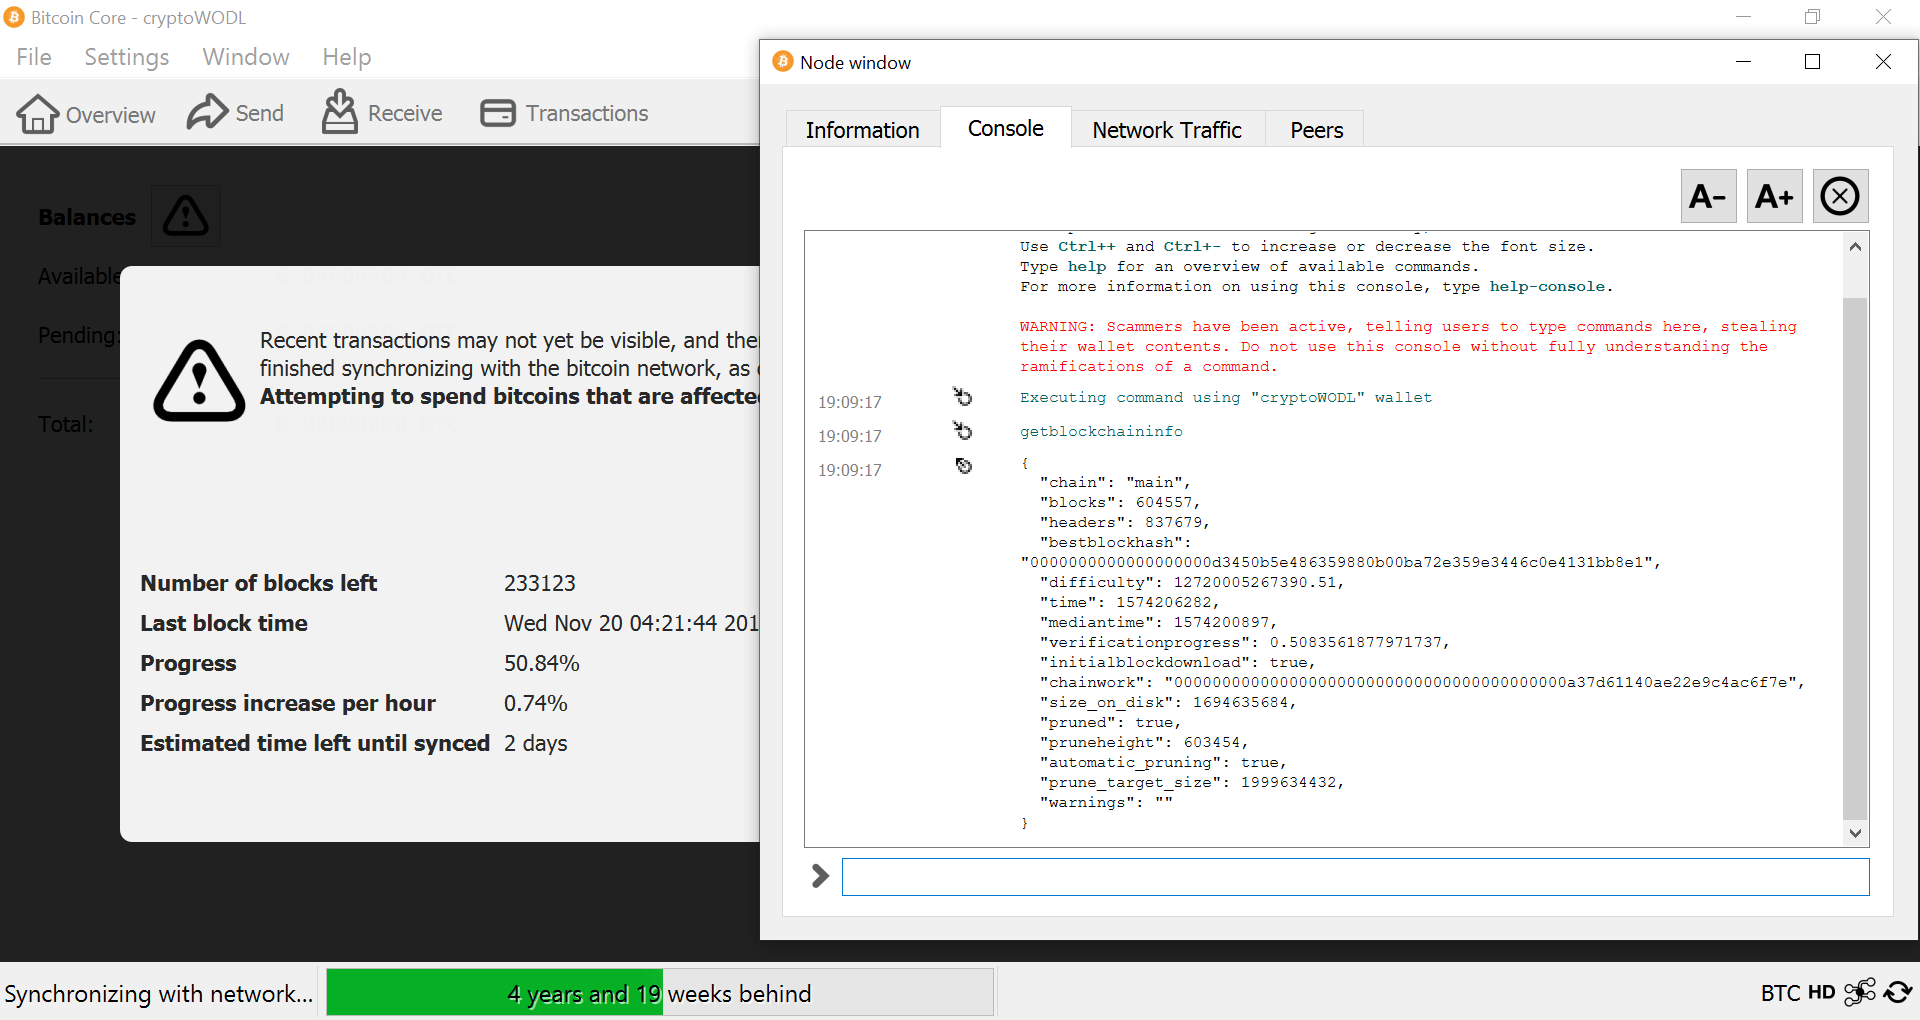Minimize the Node window

click(x=1744, y=62)
